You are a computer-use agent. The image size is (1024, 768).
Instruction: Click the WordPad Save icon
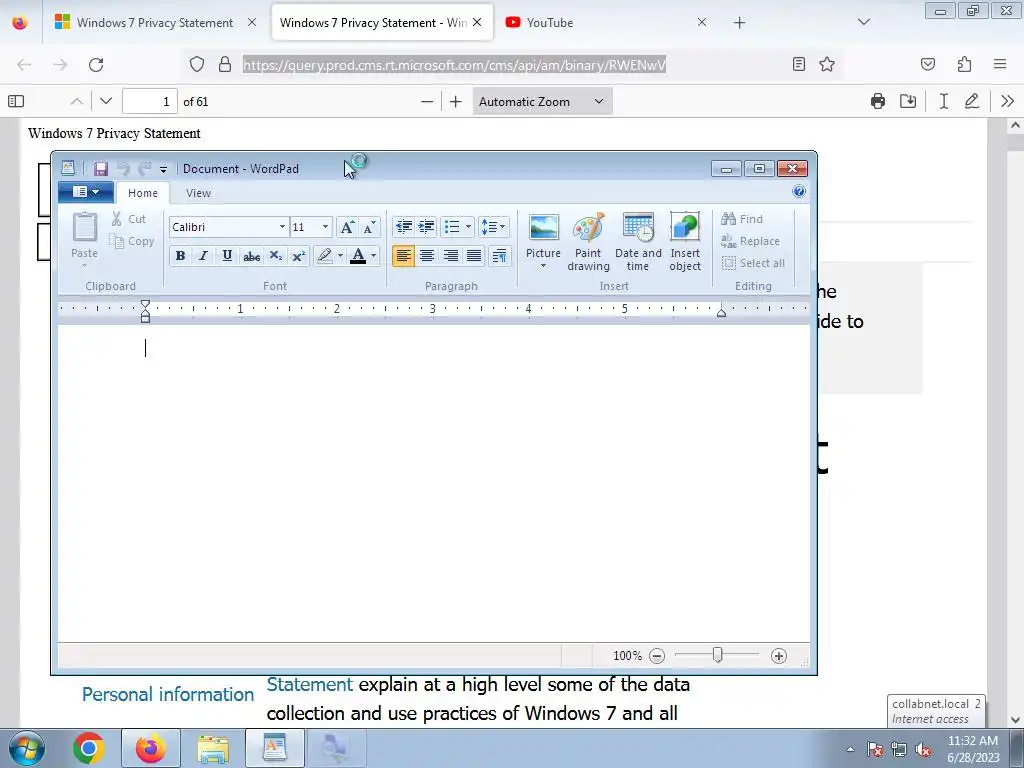[101, 168]
